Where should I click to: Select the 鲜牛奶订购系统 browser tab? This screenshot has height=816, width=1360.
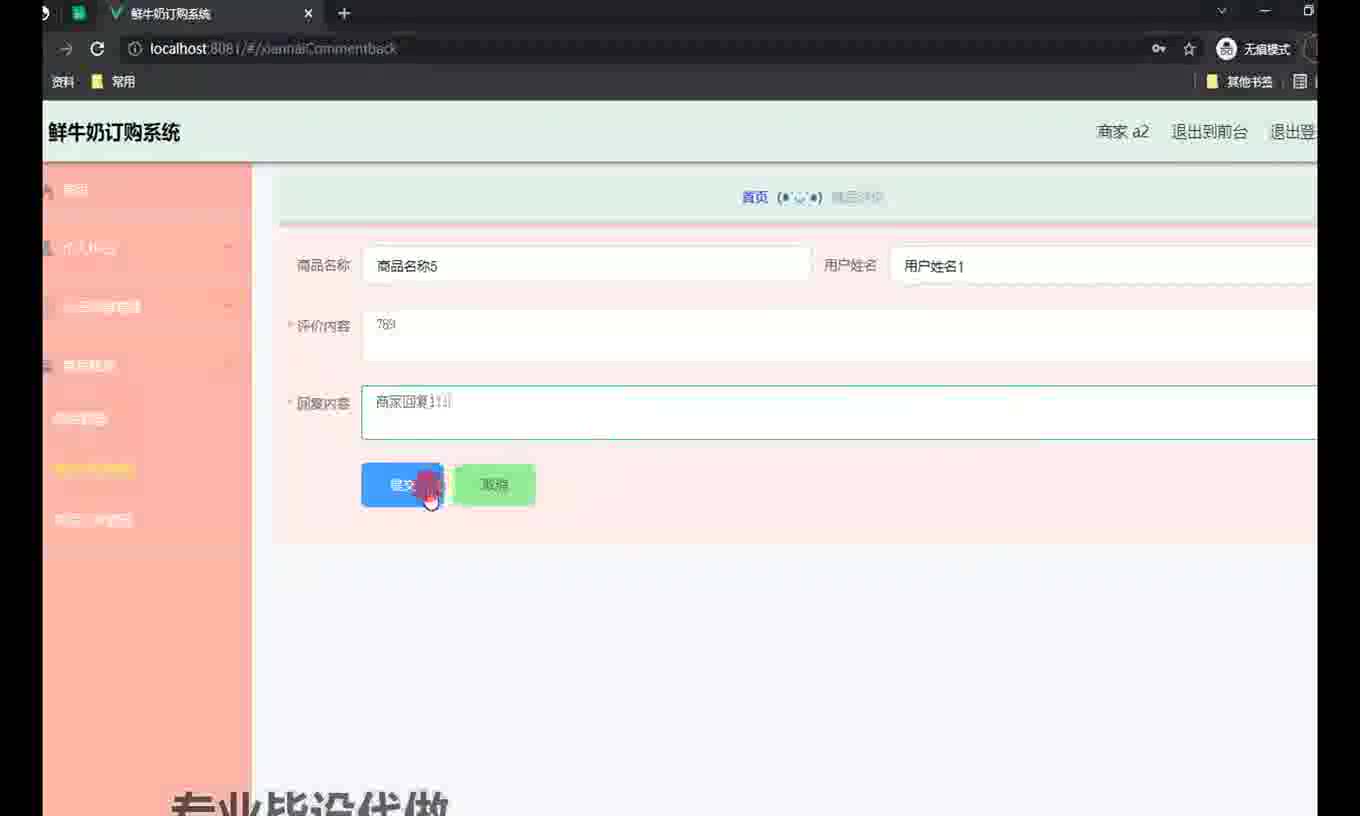click(210, 14)
